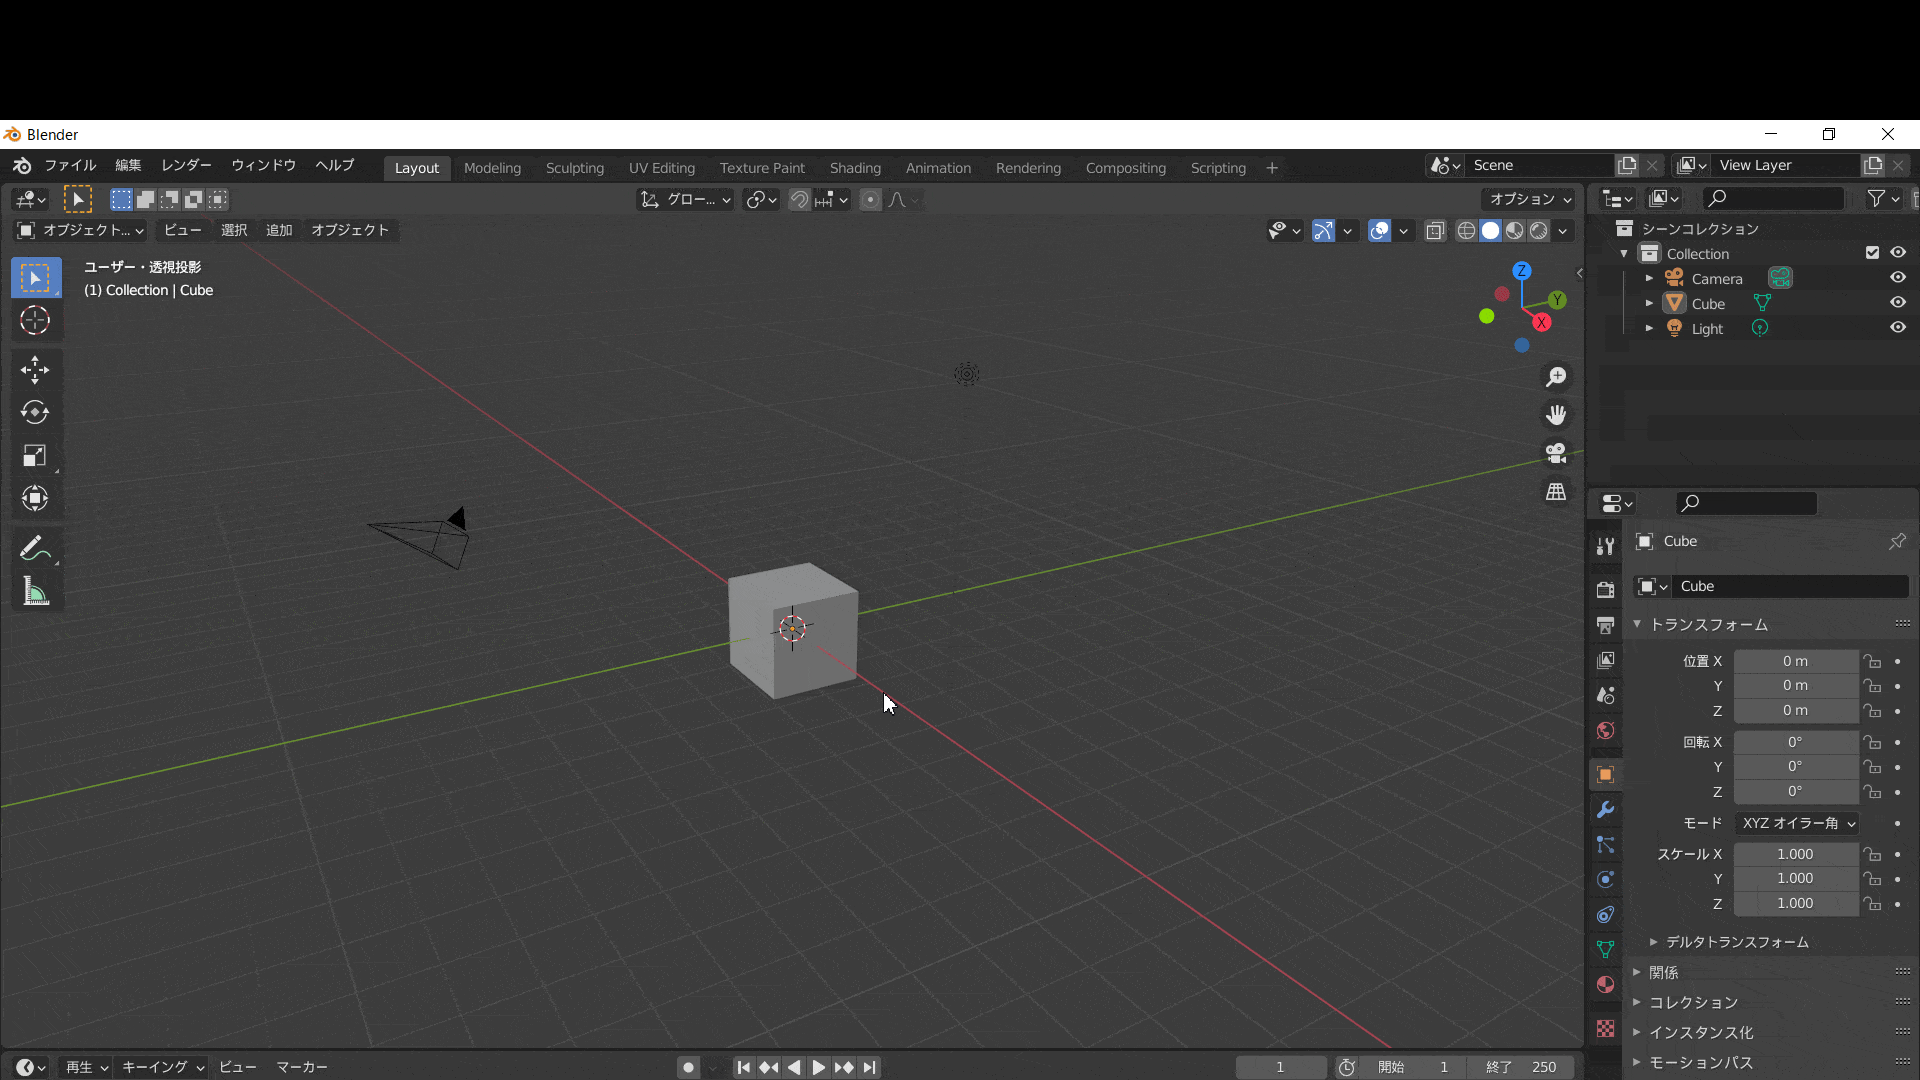Viewport: 1920px width, 1080px height.
Task: Select the Annotate pencil tool
Action: [x=35, y=549]
